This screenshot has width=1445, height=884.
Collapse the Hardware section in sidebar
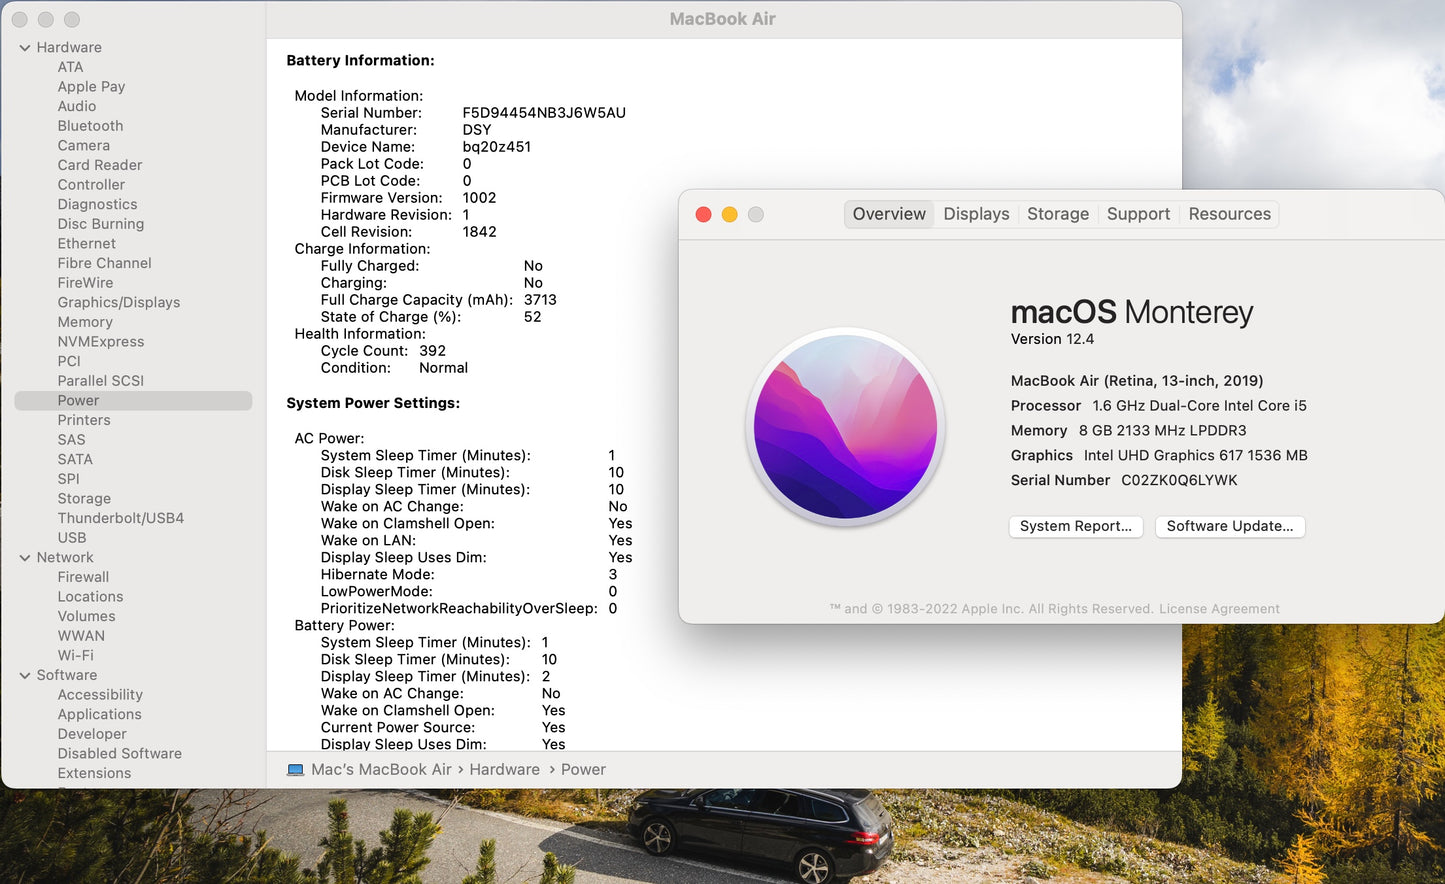(x=25, y=48)
